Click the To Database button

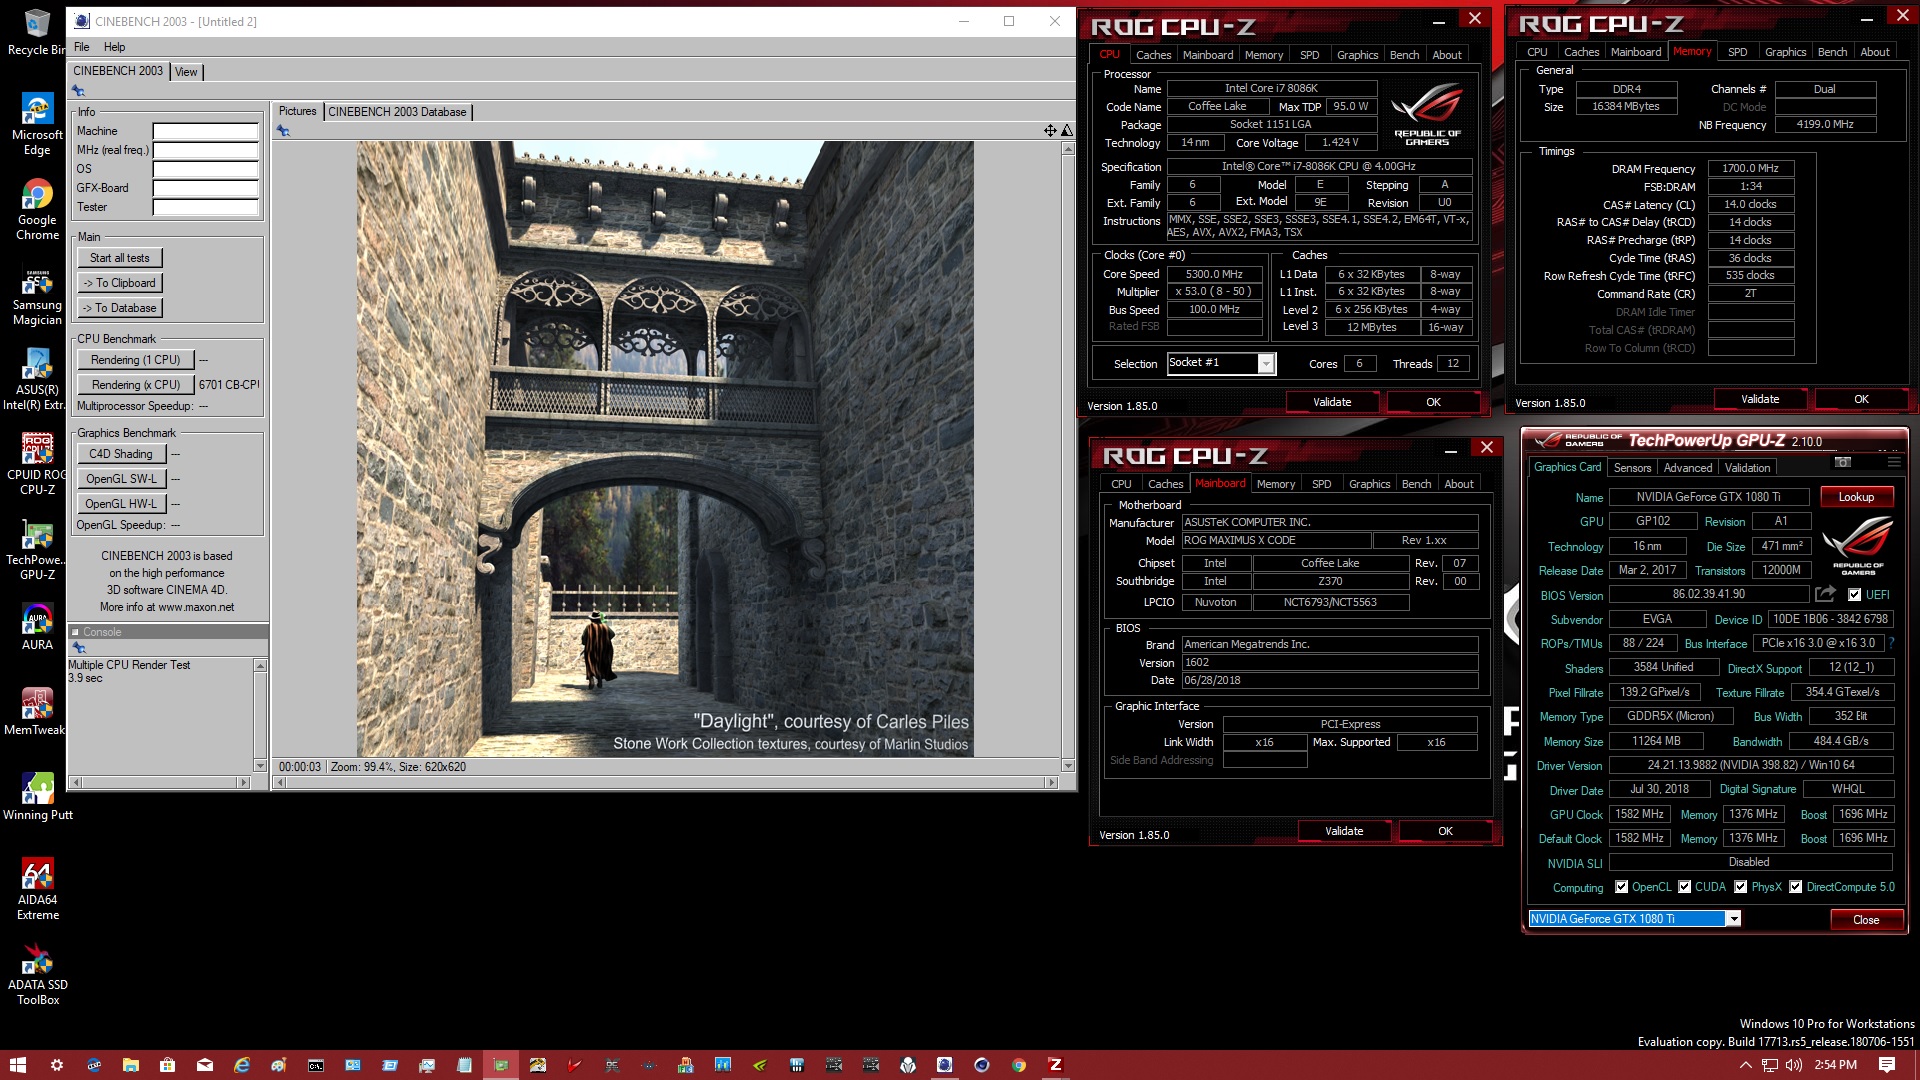tap(119, 308)
